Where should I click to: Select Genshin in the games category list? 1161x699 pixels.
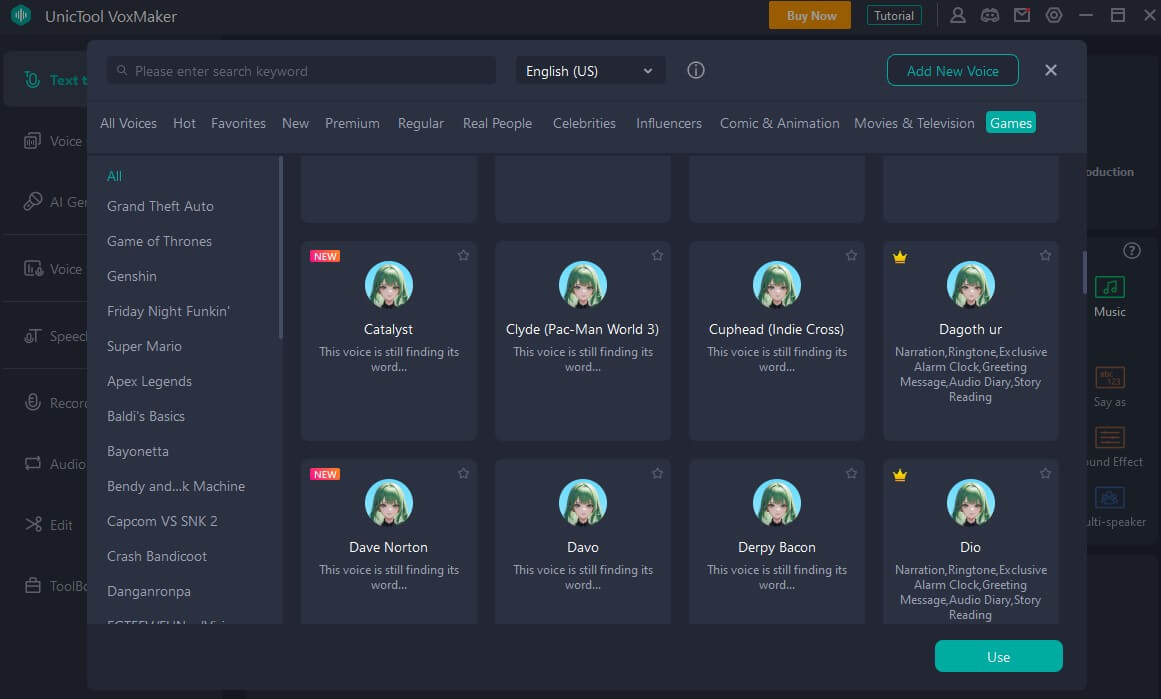coord(132,276)
